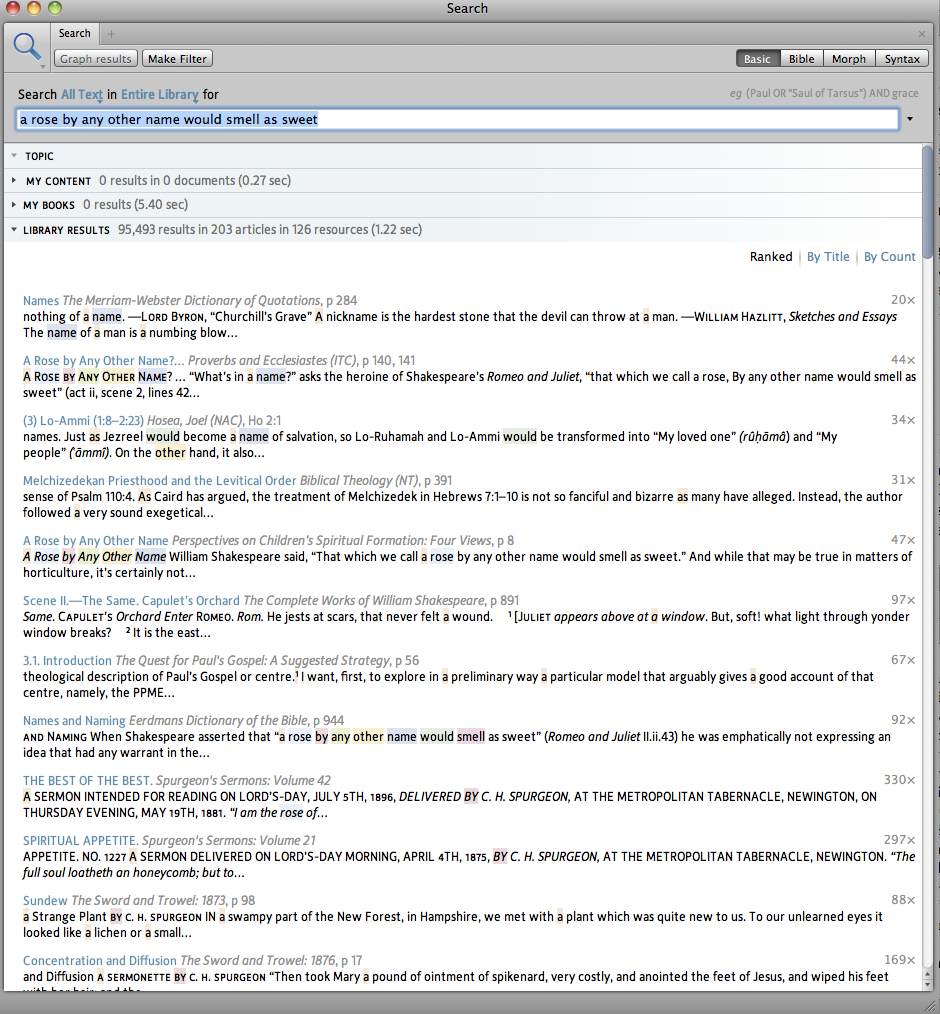The width and height of the screenshot is (940, 1014).
Task: Click the 97× hit count
Action: 903,600
